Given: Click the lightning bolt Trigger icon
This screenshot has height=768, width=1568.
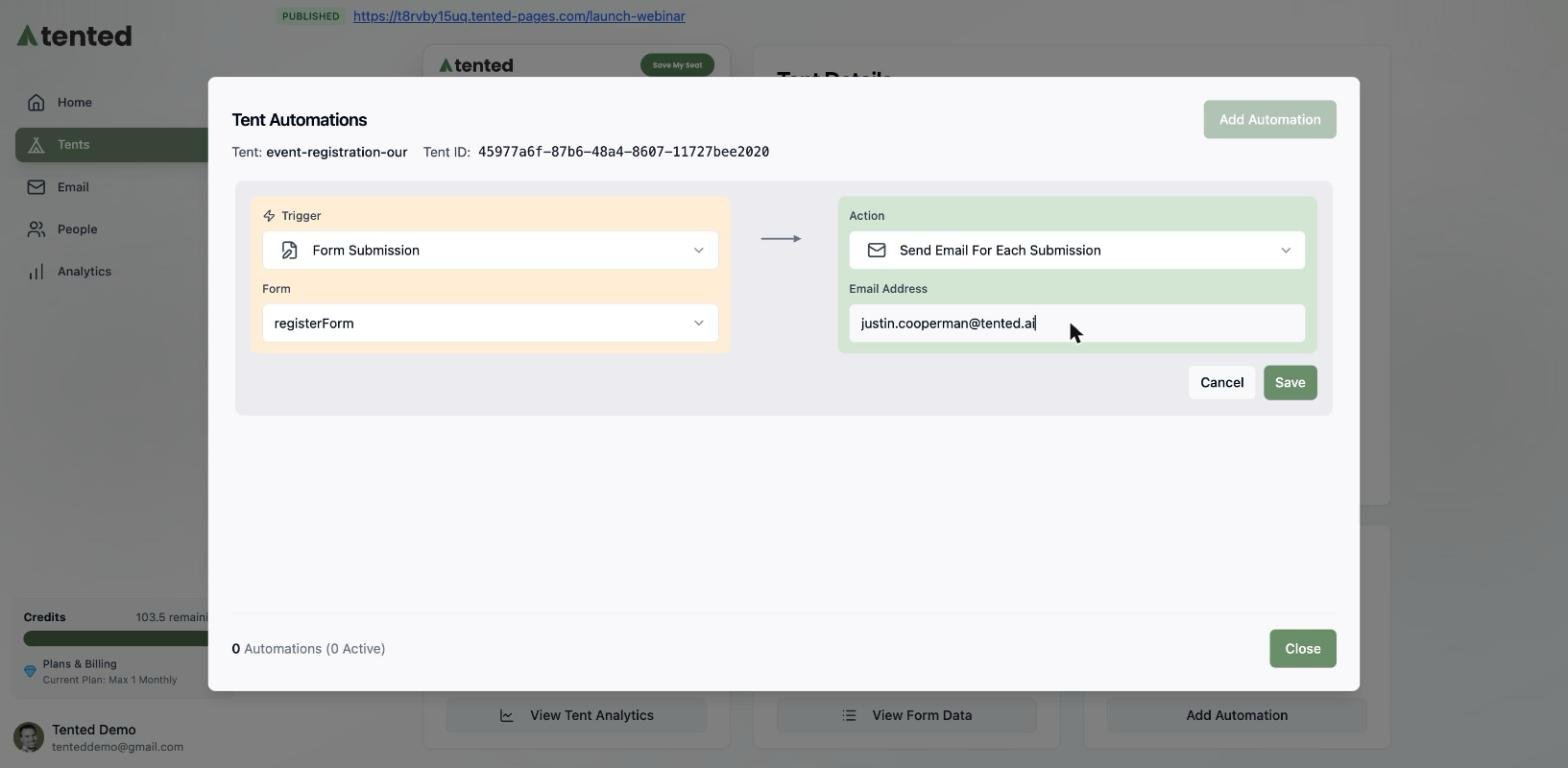Looking at the screenshot, I should pos(269,215).
